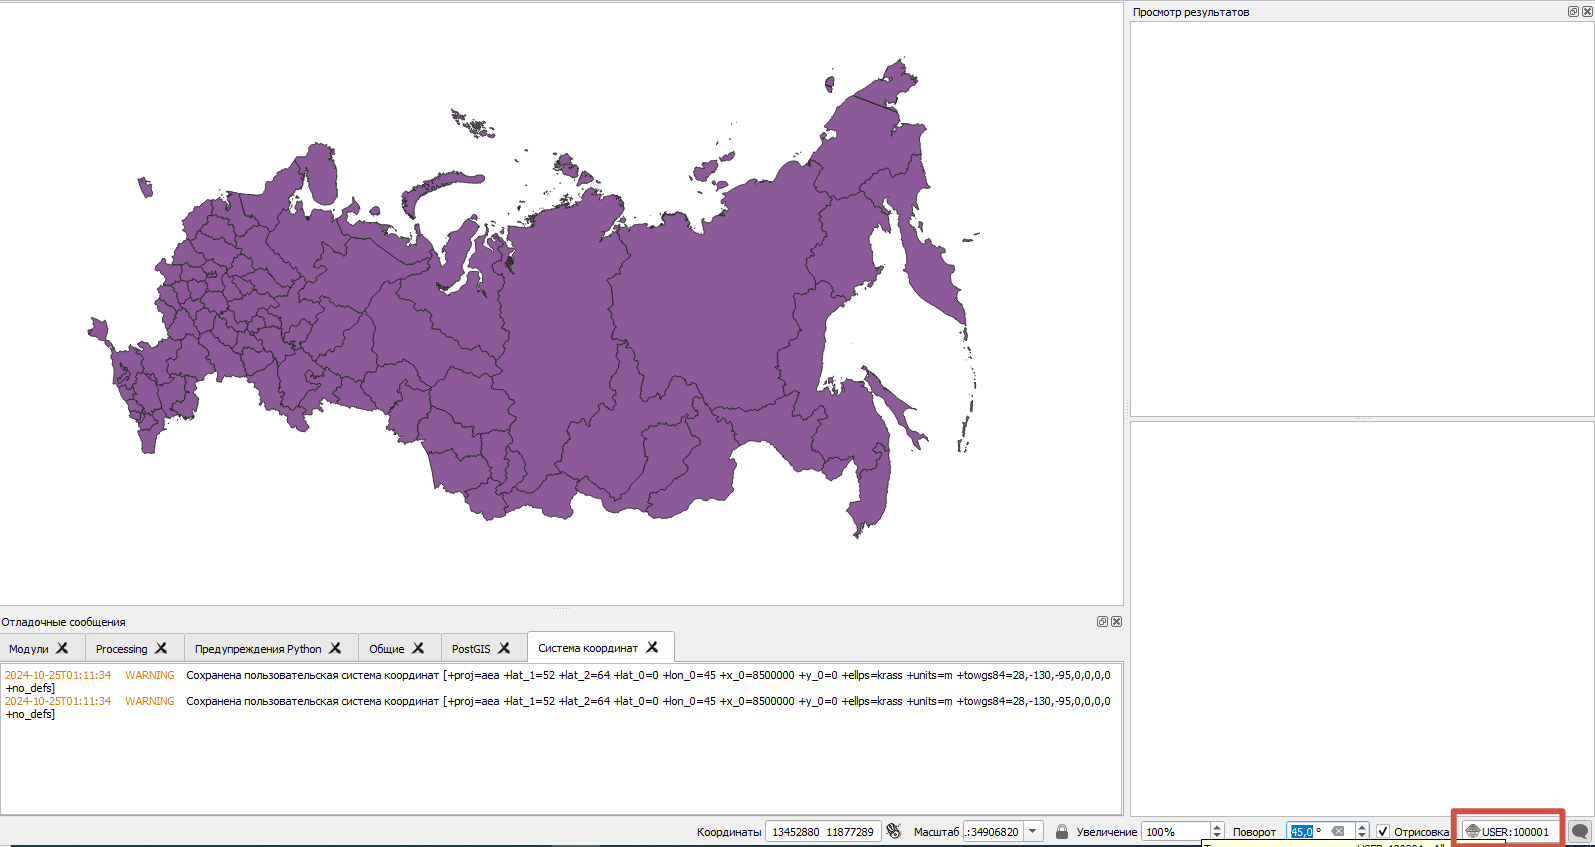The width and height of the screenshot is (1595, 847).
Task: Adjust the Поворот rotation spinner arrows
Action: tap(1362, 832)
